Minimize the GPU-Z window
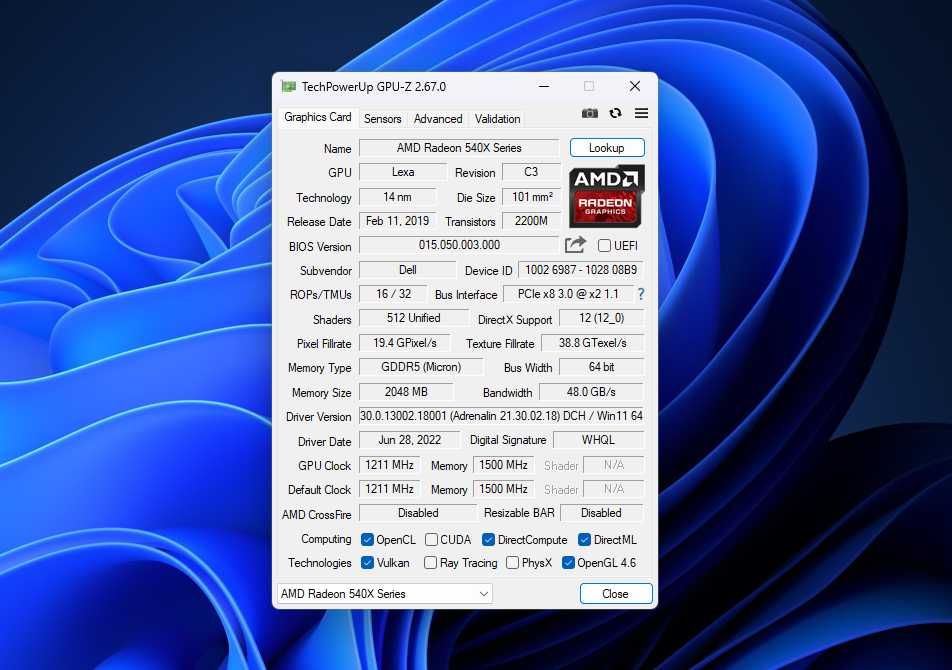Image resolution: width=952 pixels, height=670 pixels. coord(544,87)
